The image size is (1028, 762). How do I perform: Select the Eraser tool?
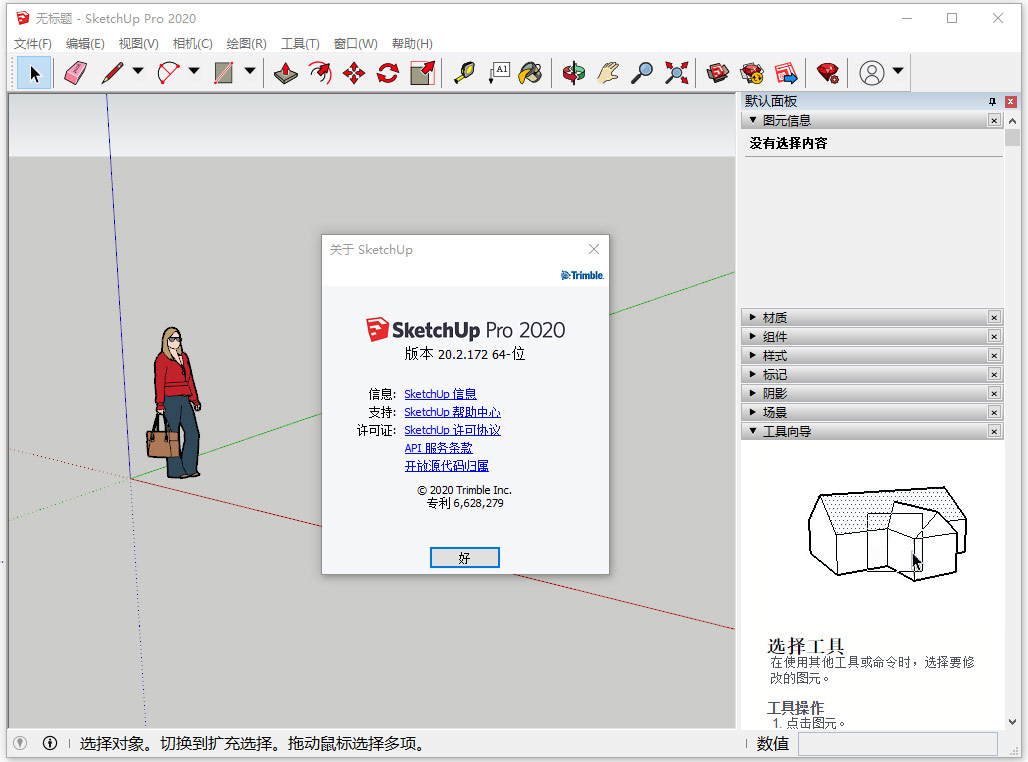pos(75,72)
